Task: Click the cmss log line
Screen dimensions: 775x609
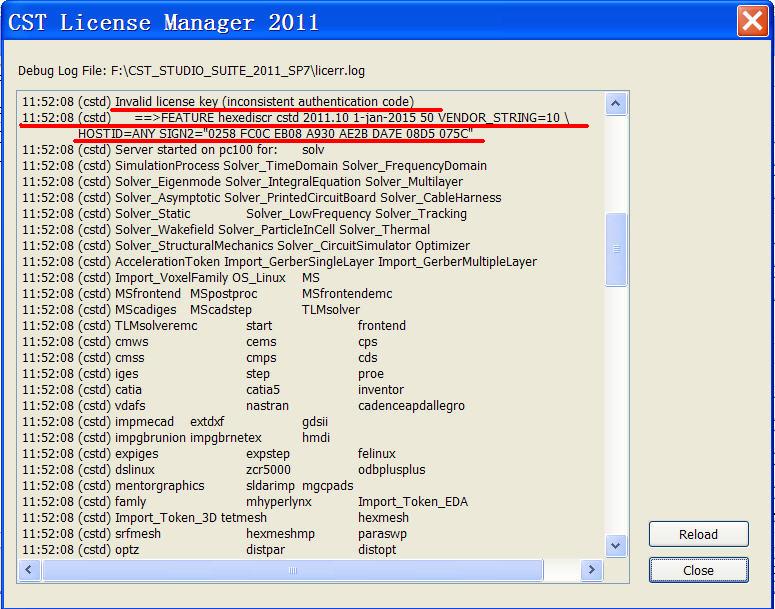Action: (x=200, y=357)
